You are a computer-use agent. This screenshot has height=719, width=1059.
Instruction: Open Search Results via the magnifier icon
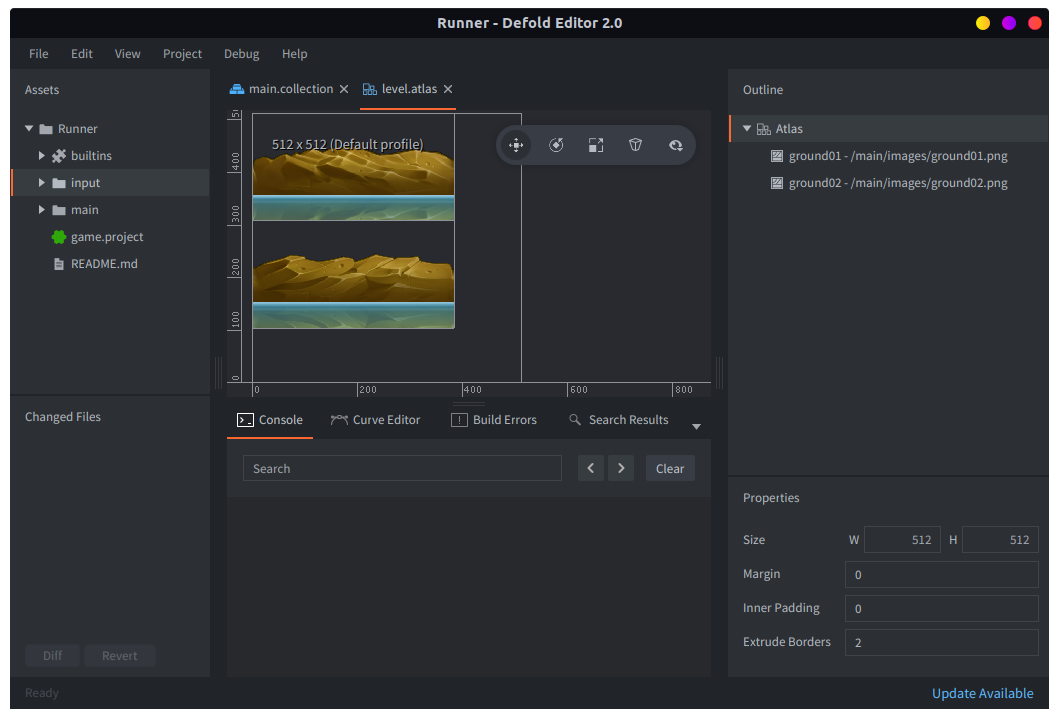pyautogui.click(x=573, y=420)
